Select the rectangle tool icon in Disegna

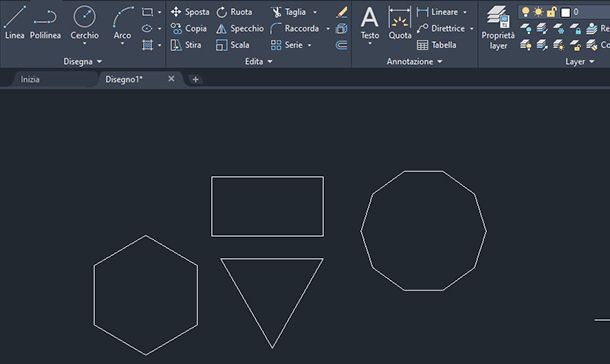(147, 12)
